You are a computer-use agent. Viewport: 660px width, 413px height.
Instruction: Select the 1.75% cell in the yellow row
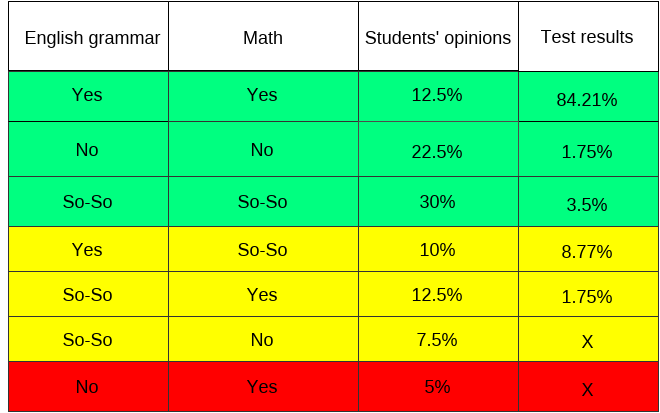click(586, 297)
